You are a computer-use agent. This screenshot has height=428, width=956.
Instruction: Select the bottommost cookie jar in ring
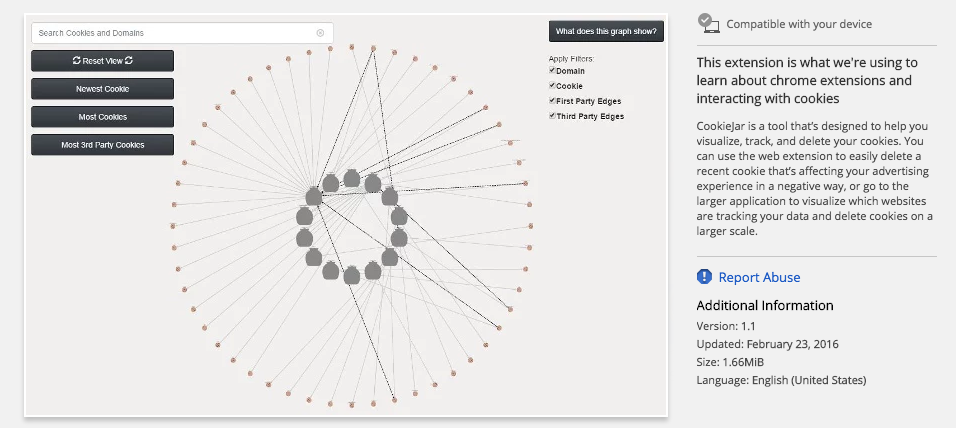pyautogui.click(x=352, y=275)
